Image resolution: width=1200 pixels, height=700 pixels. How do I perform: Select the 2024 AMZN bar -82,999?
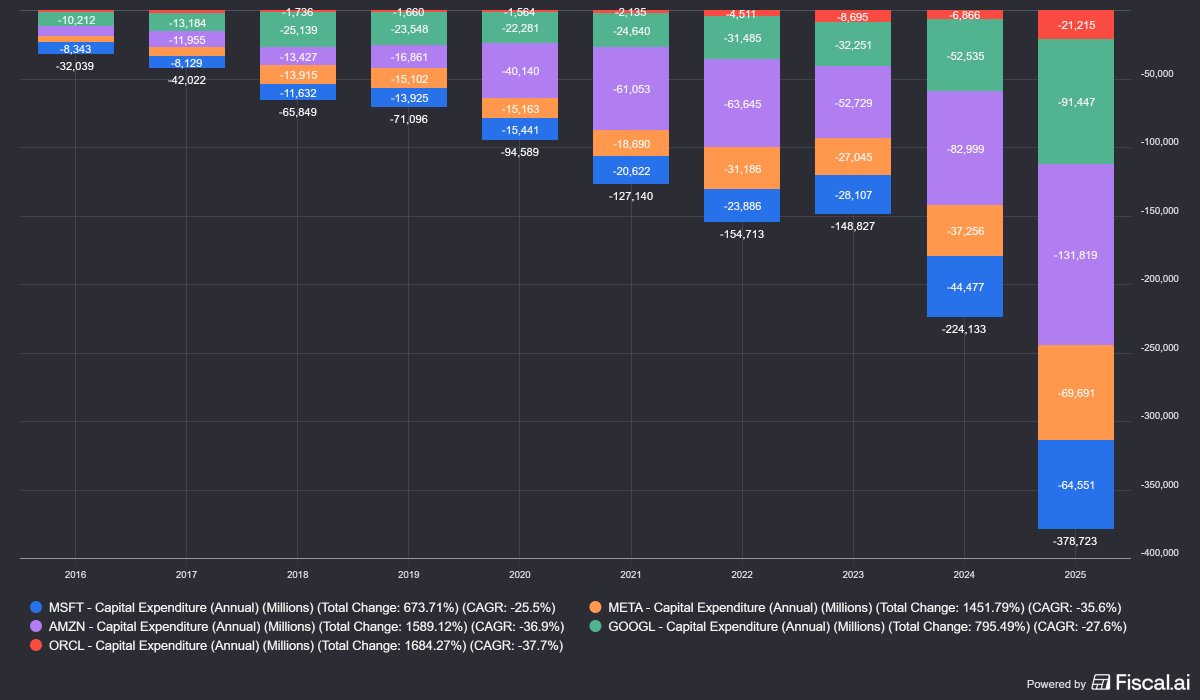tap(965, 148)
